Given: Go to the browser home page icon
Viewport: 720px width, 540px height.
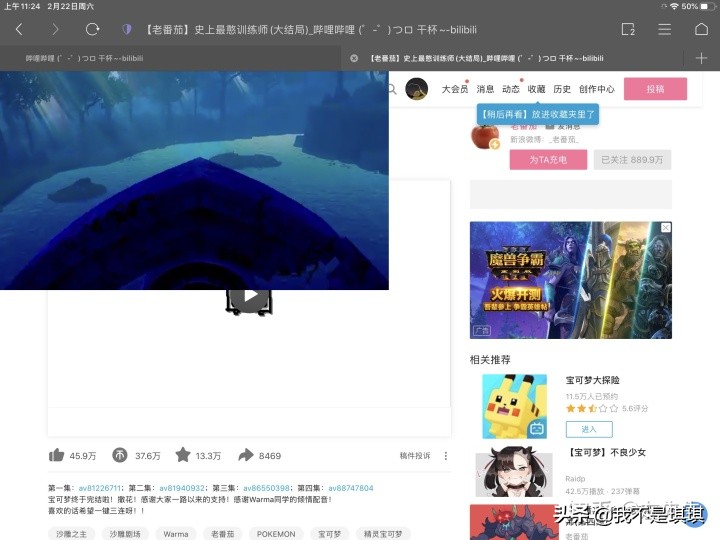Looking at the screenshot, I should [701, 29].
